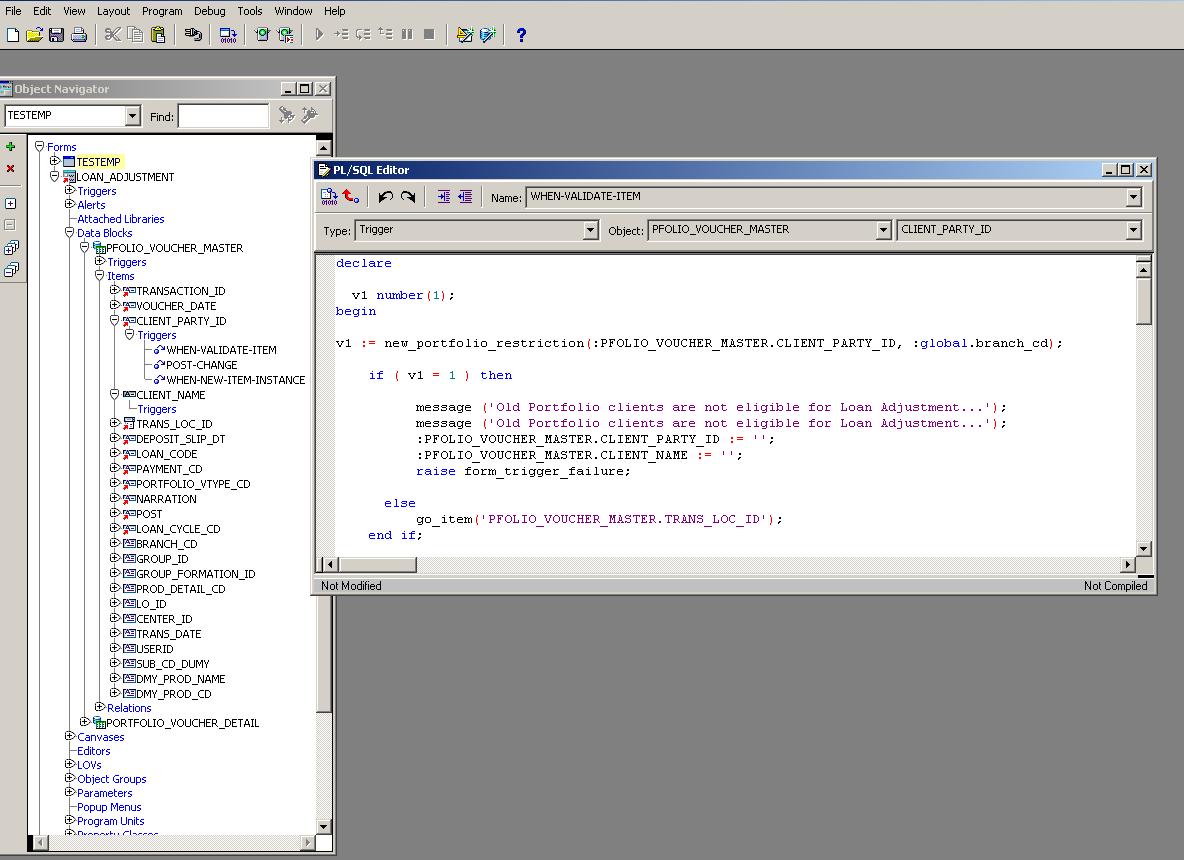
Task: Click the red X Delete icon in Object Navigator
Action: coord(11,168)
